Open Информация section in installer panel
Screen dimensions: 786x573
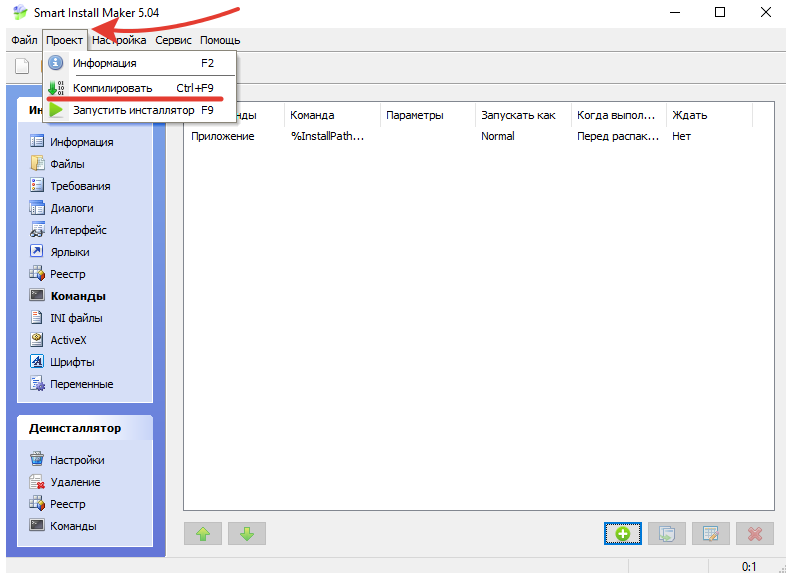(x=82, y=142)
